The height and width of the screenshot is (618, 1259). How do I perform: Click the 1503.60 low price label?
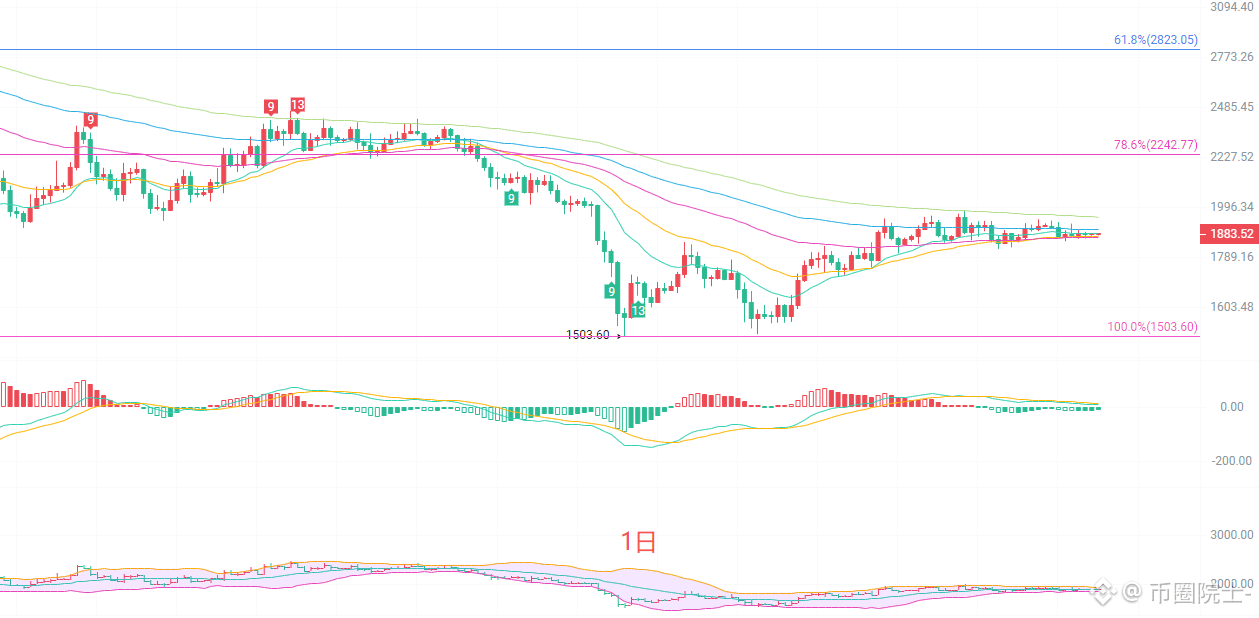pyautogui.click(x=588, y=336)
